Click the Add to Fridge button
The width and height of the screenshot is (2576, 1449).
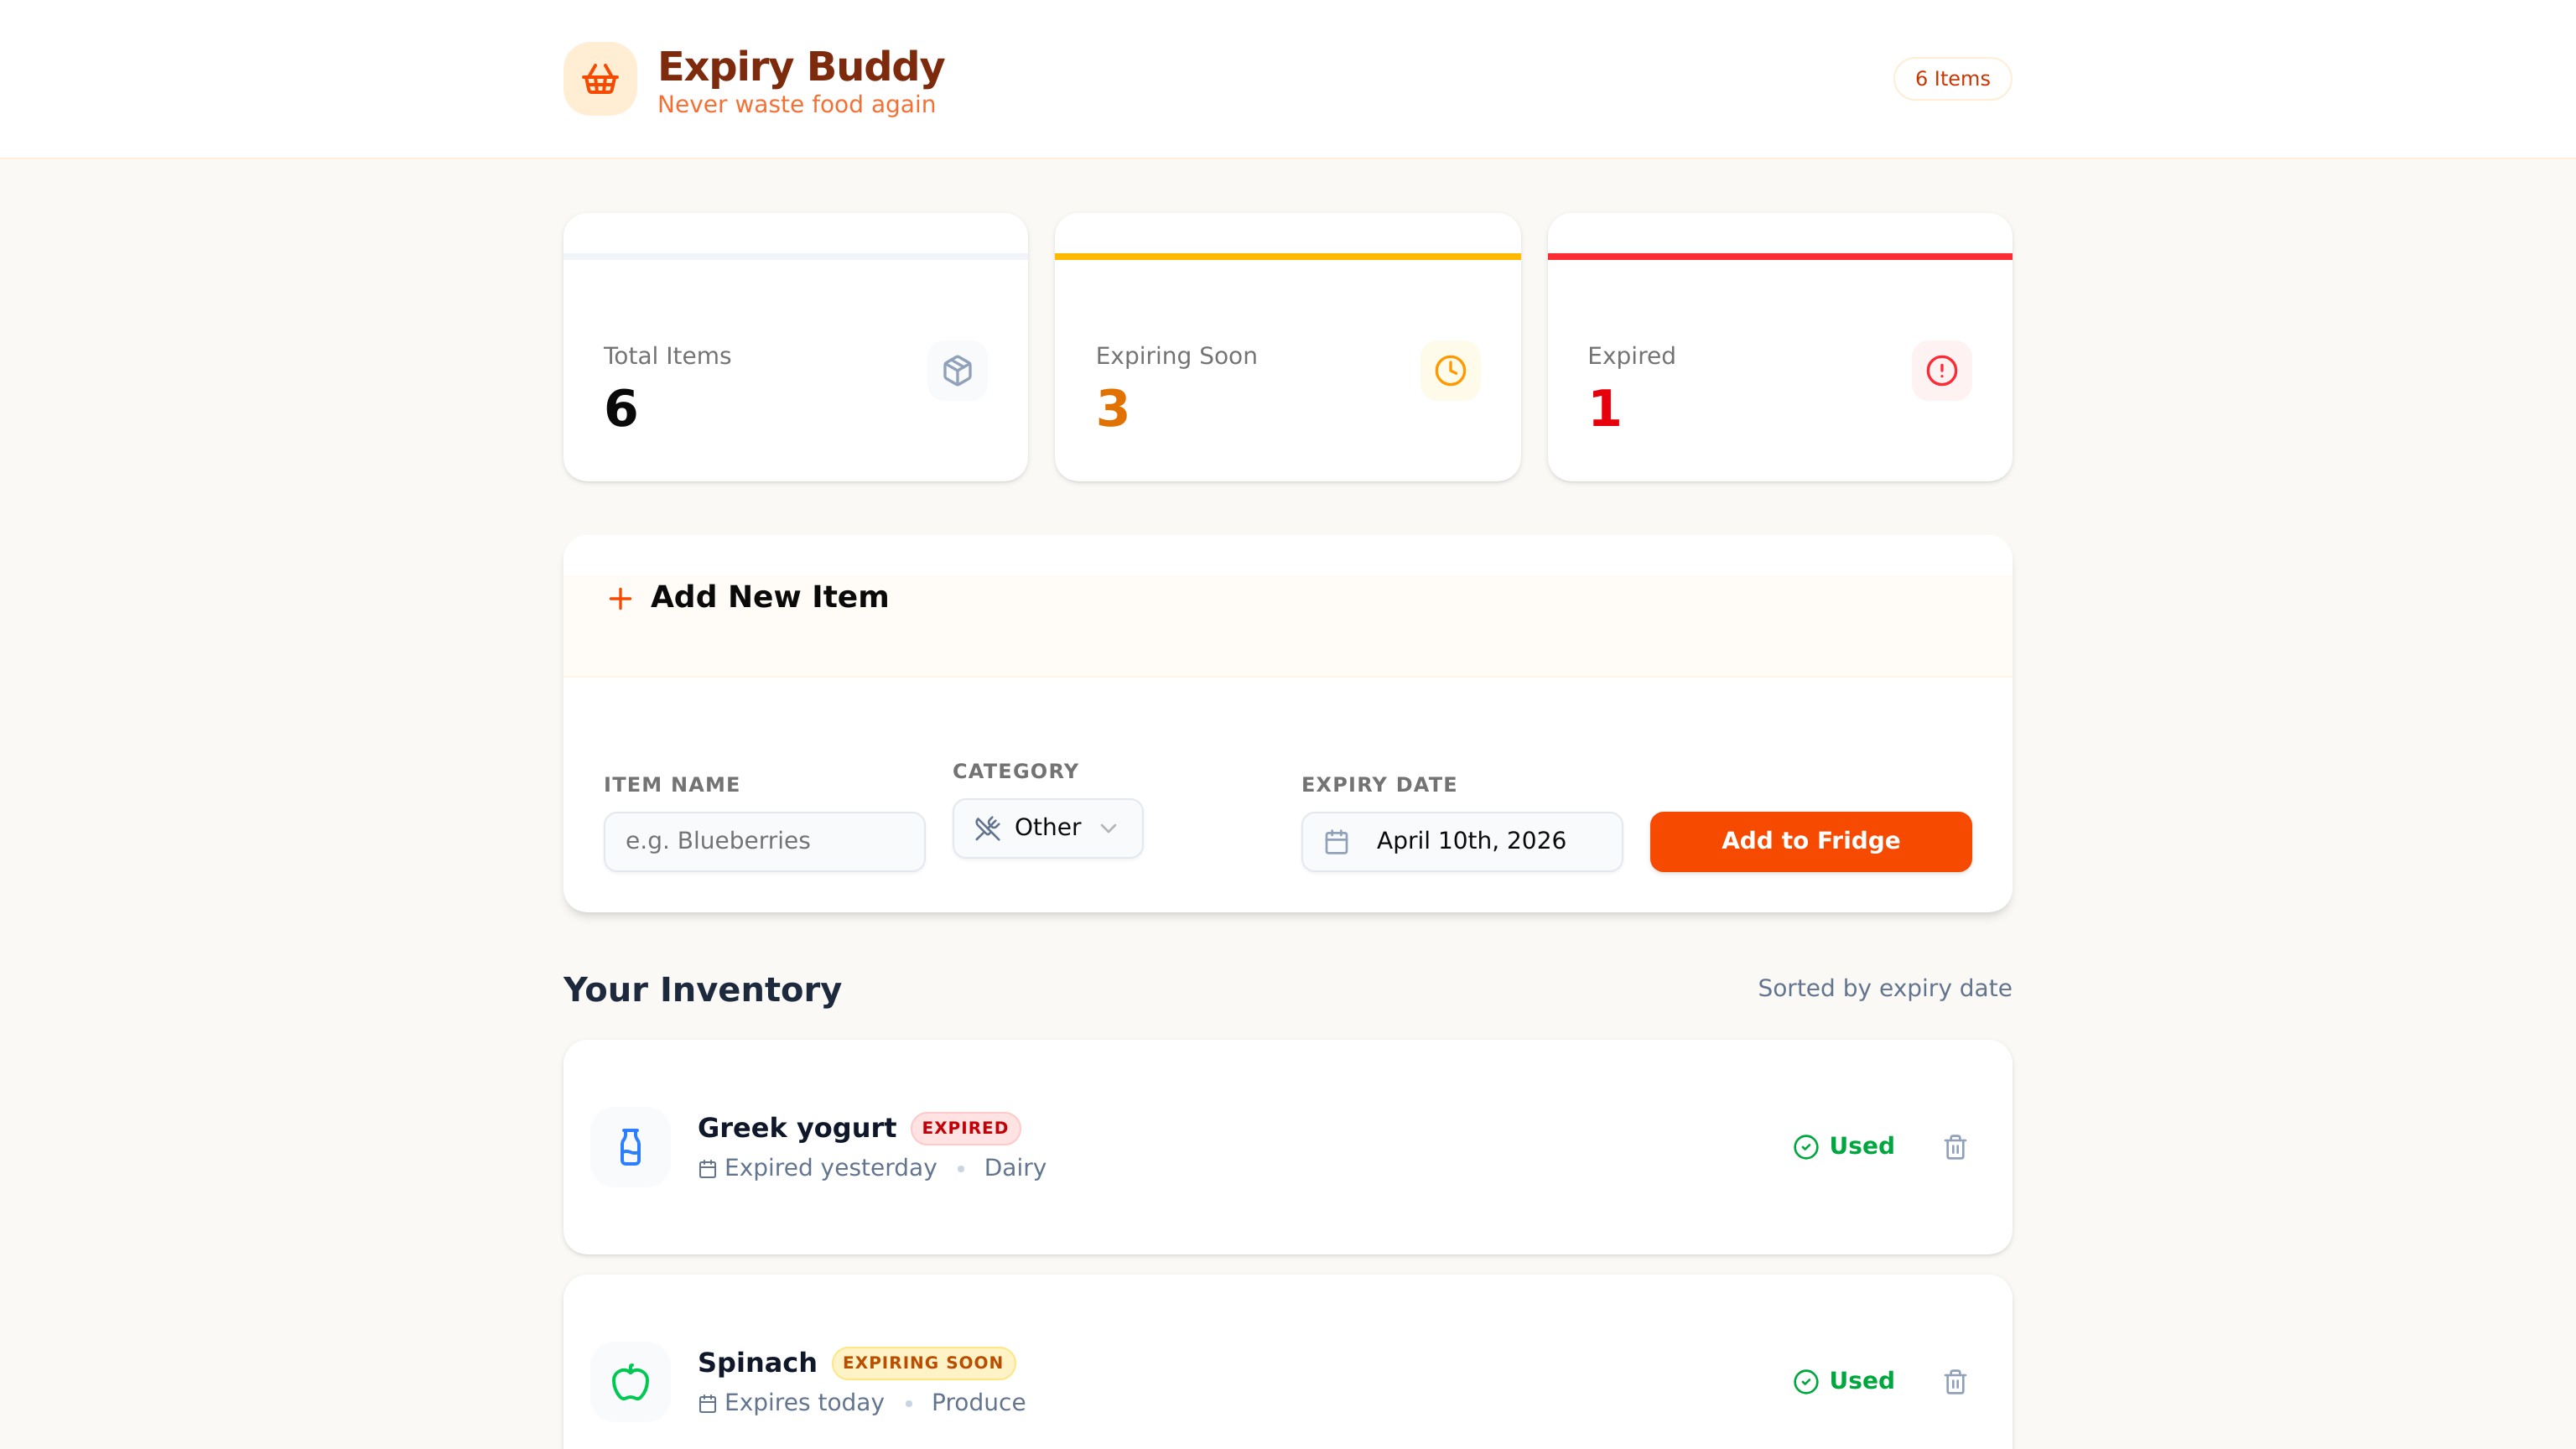tap(1810, 841)
